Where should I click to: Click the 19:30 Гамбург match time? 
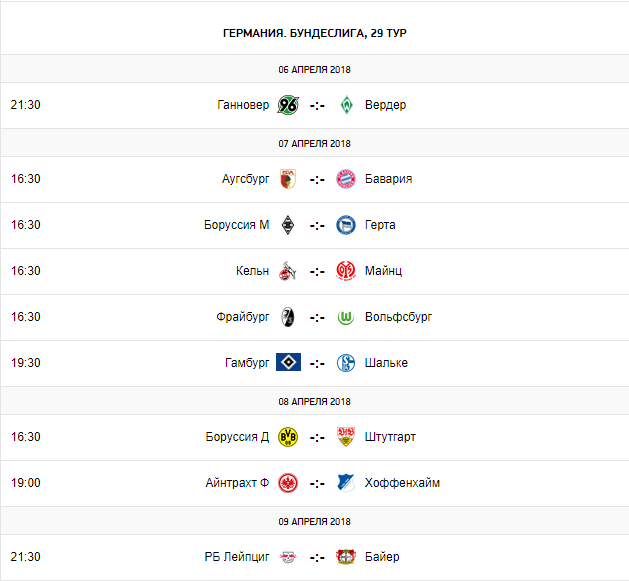pos(26,363)
